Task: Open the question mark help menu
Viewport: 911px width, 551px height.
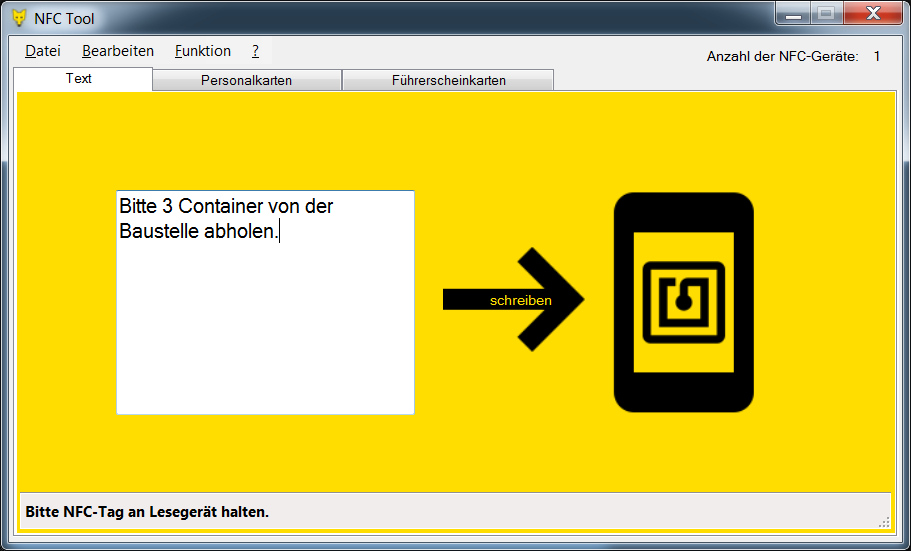Action: tap(255, 51)
